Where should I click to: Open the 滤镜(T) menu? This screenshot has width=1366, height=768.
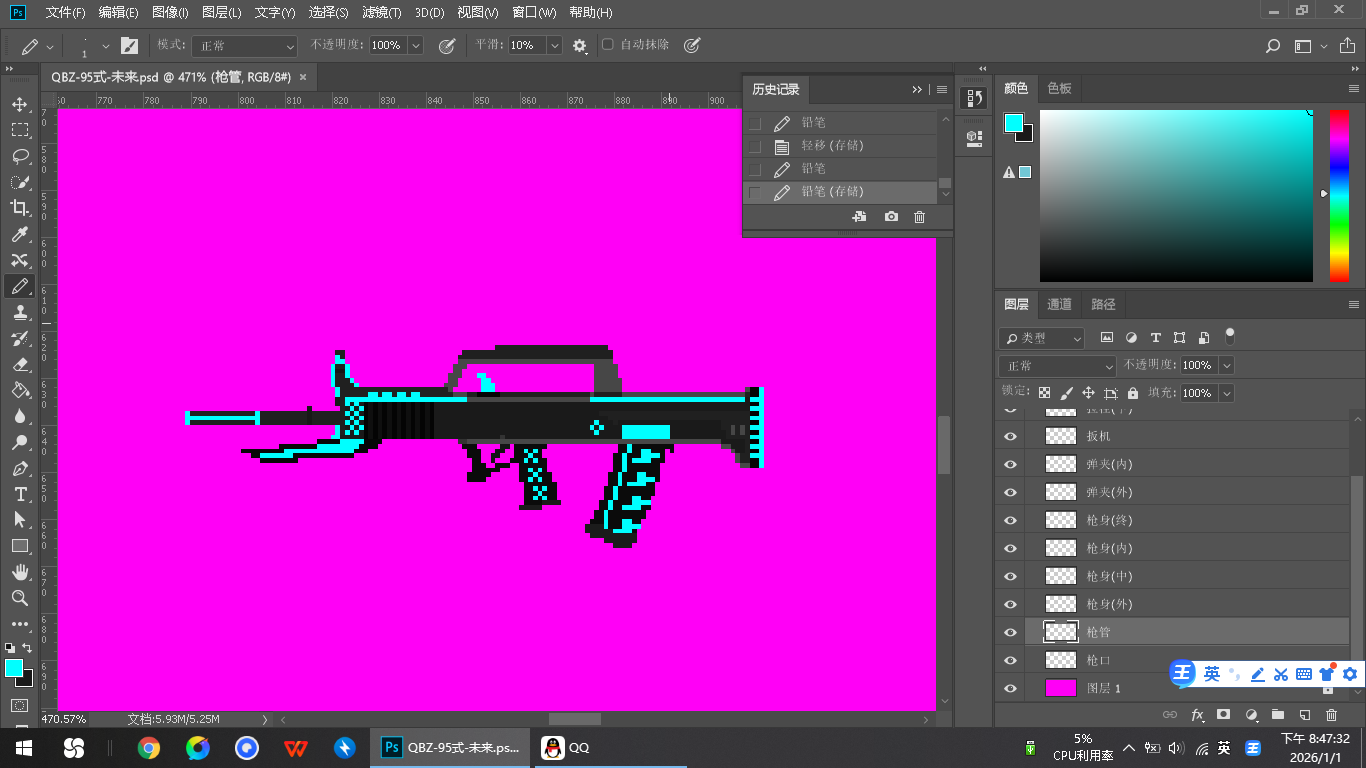click(x=381, y=12)
